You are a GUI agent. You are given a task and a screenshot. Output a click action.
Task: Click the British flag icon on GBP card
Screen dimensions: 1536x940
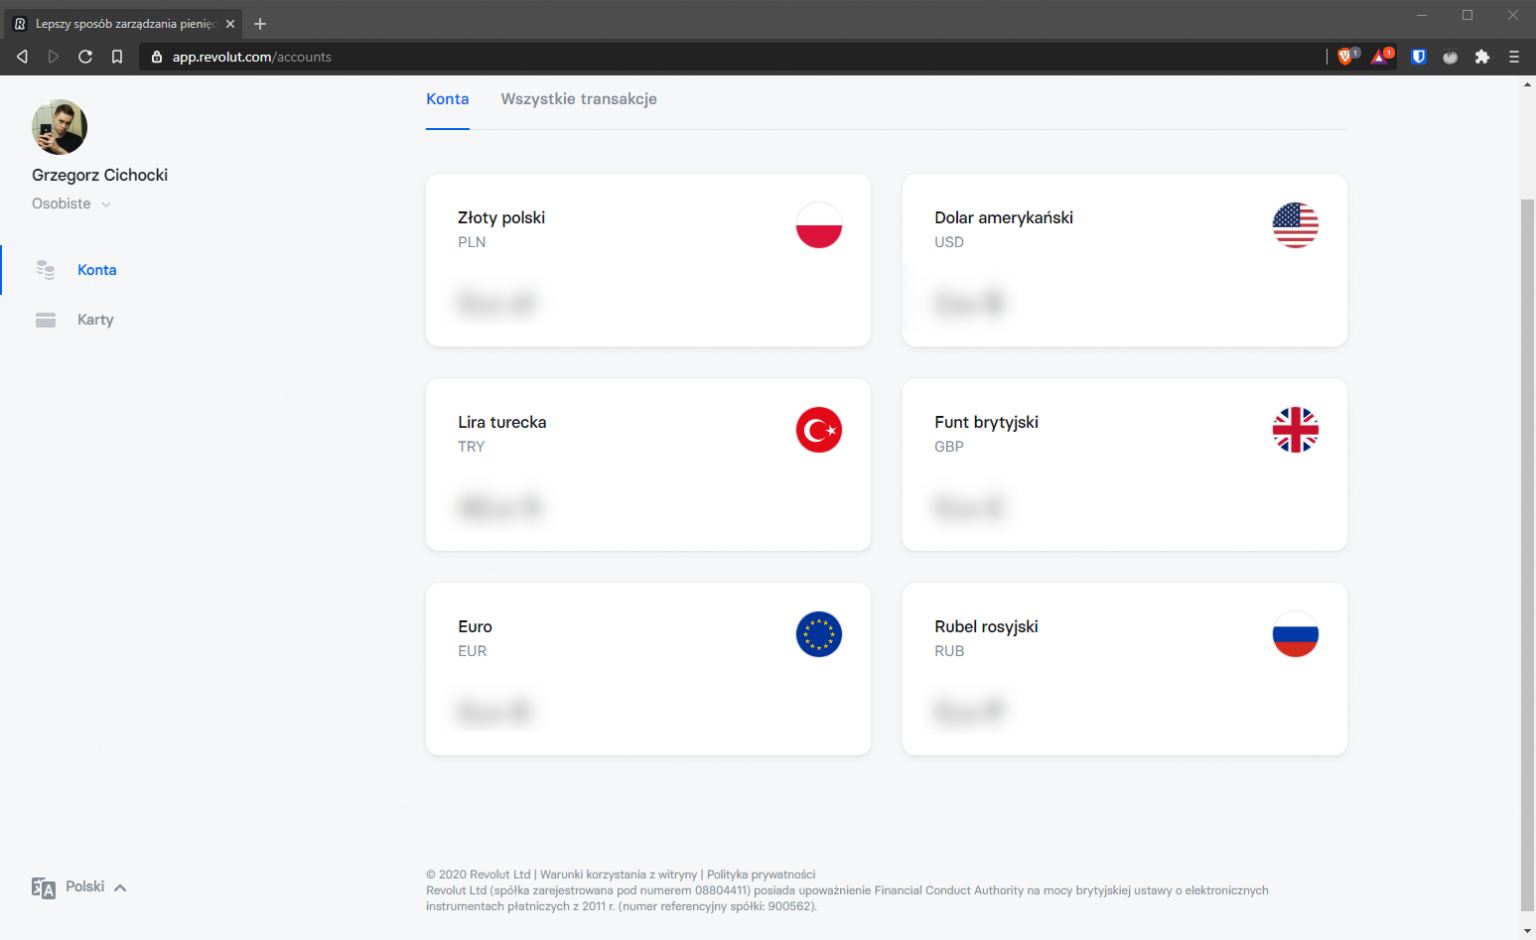[1296, 430]
